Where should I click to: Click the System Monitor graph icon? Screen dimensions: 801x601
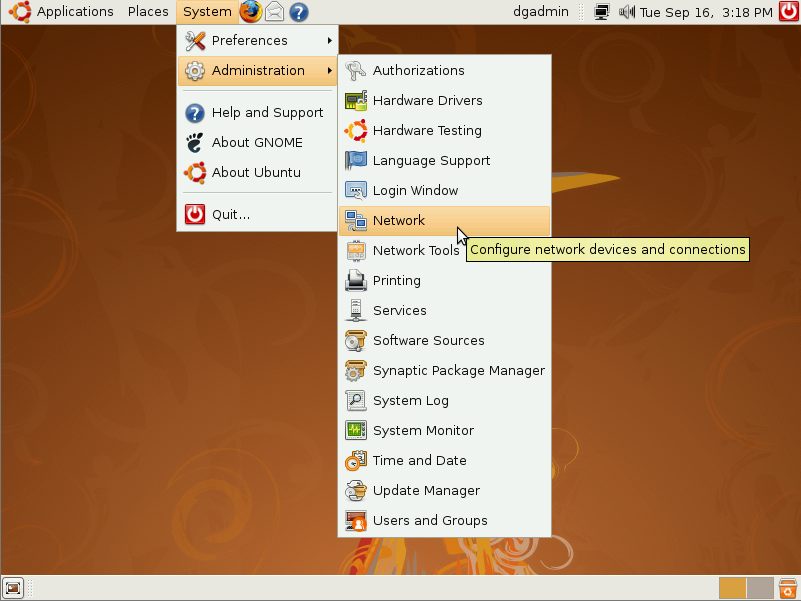tap(356, 431)
